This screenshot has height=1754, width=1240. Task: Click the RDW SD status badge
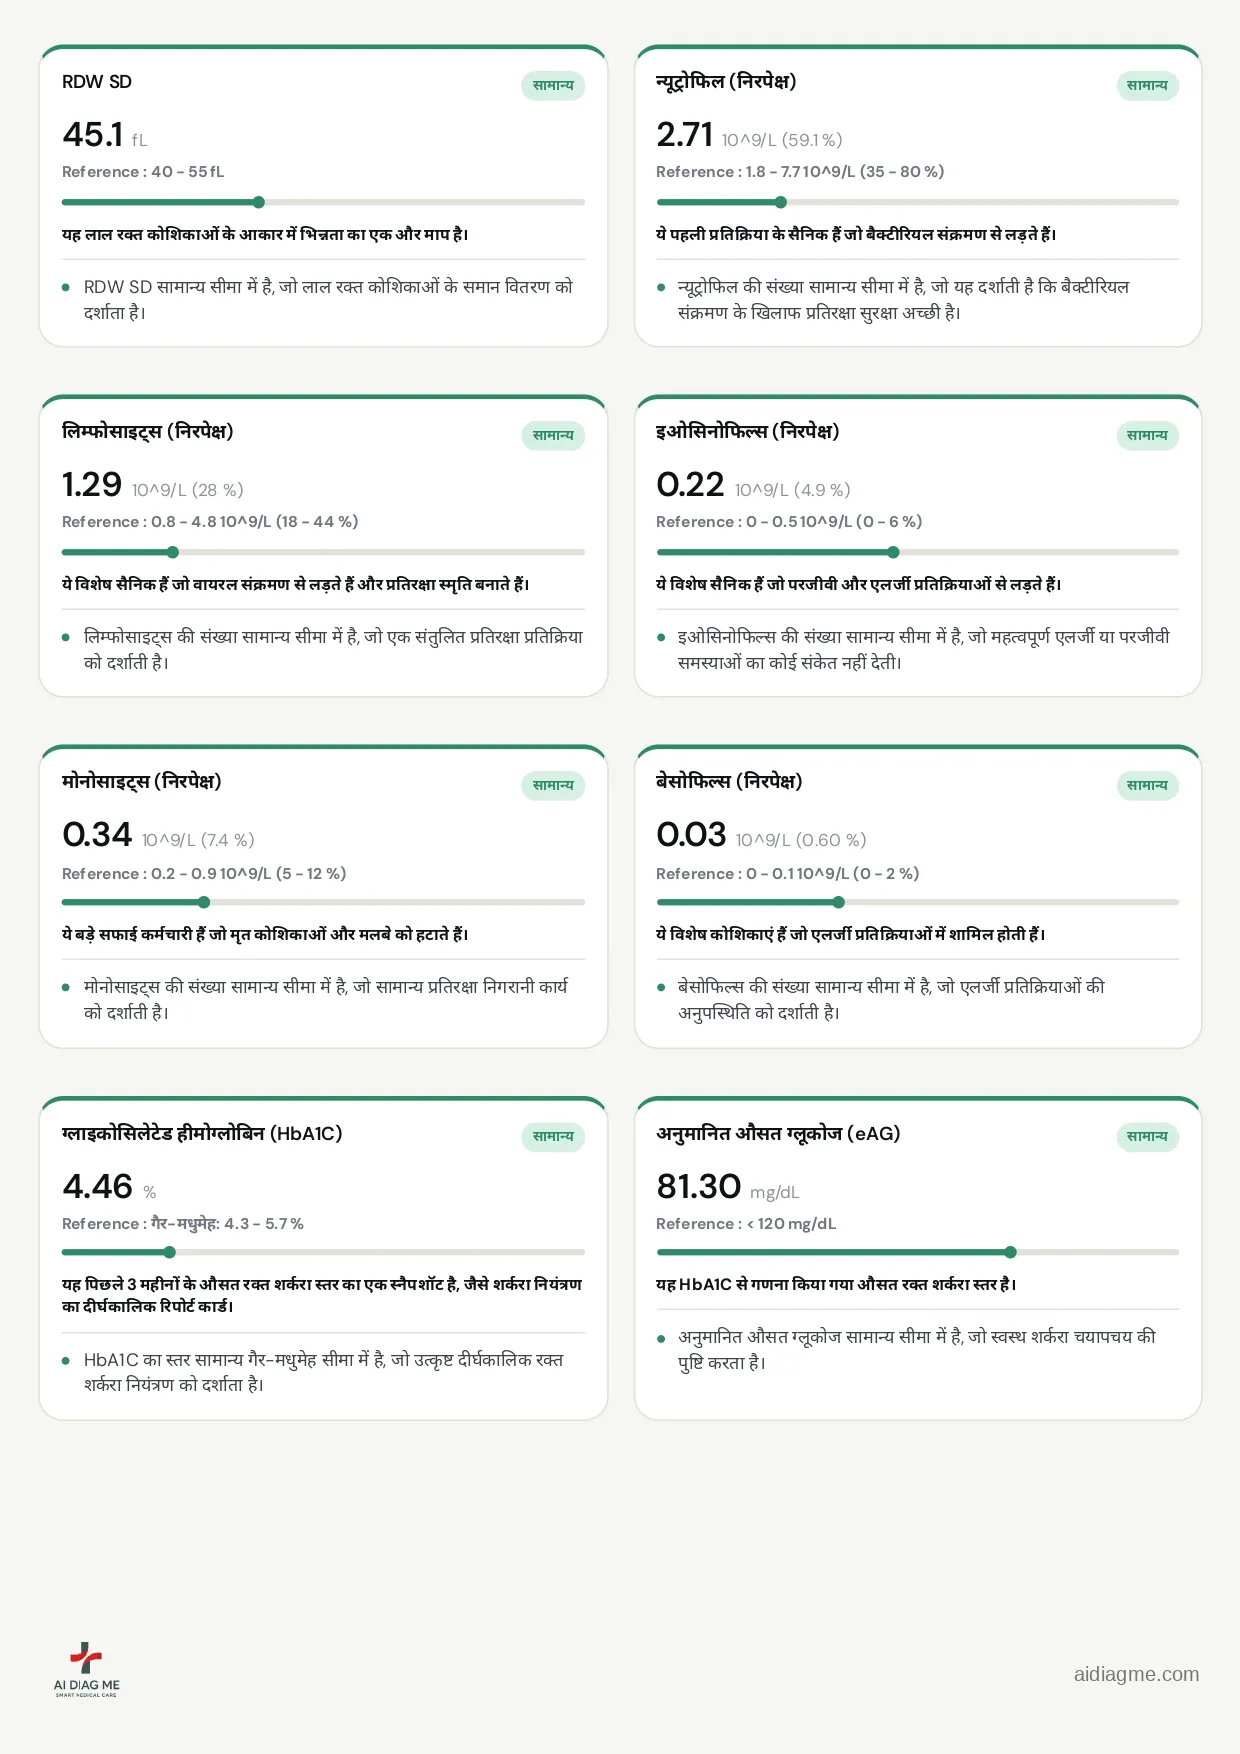click(x=553, y=86)
